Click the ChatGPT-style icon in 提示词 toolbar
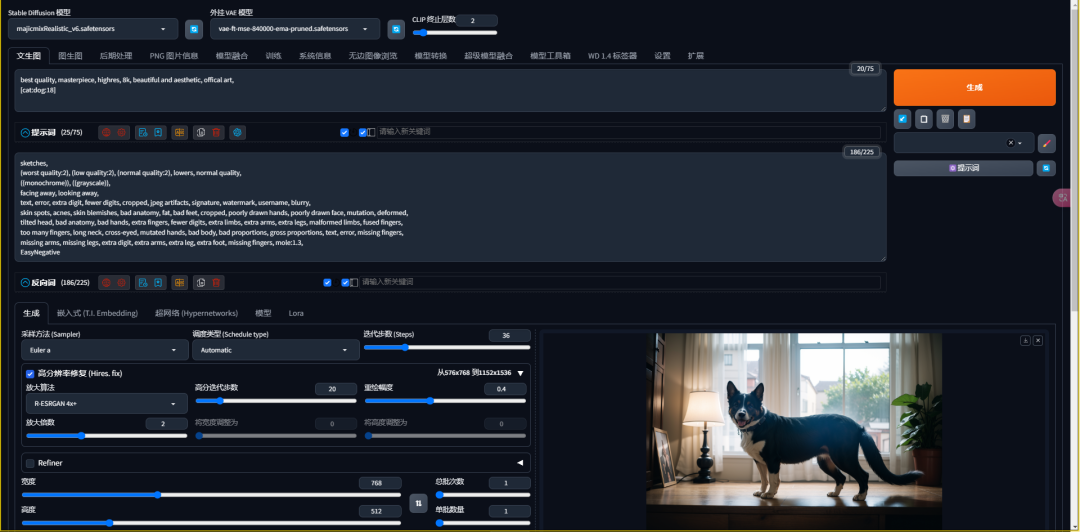Image resolution: width=1080 pixels, height=532 pixels. point(238,132)
